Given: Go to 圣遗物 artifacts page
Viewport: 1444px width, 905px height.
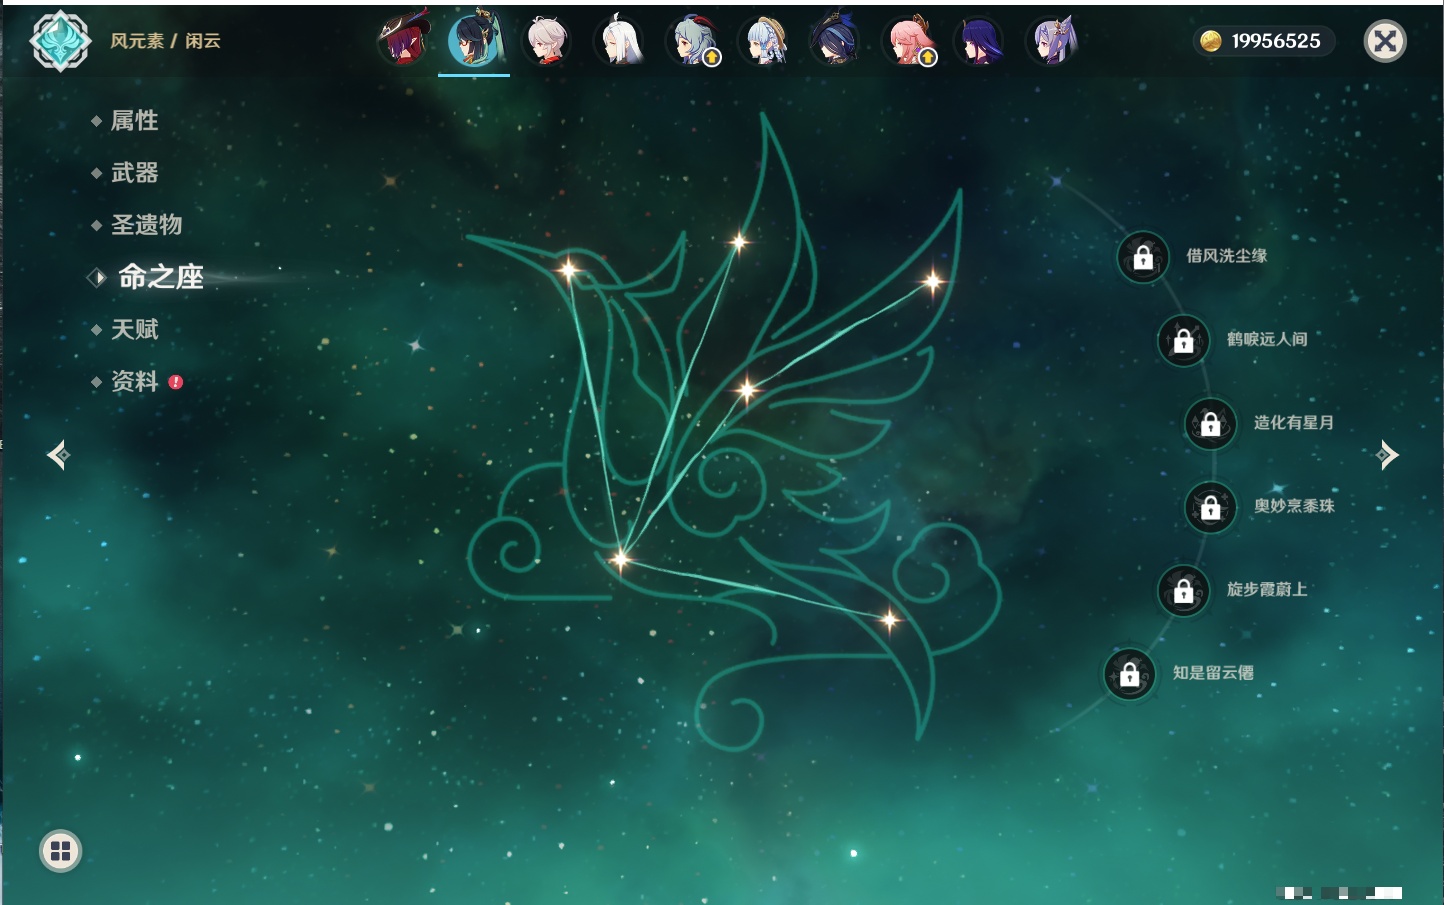Looking at the screenshot, I should click(146, 225).
